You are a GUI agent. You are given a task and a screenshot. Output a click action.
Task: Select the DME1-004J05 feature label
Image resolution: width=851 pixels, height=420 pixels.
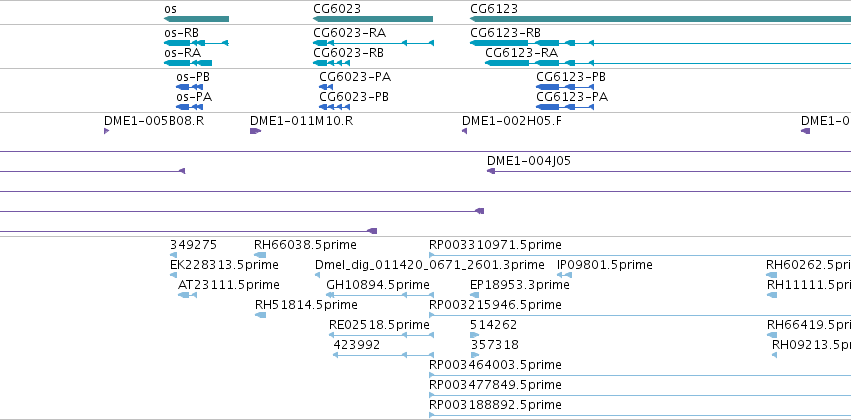point(529,161)
